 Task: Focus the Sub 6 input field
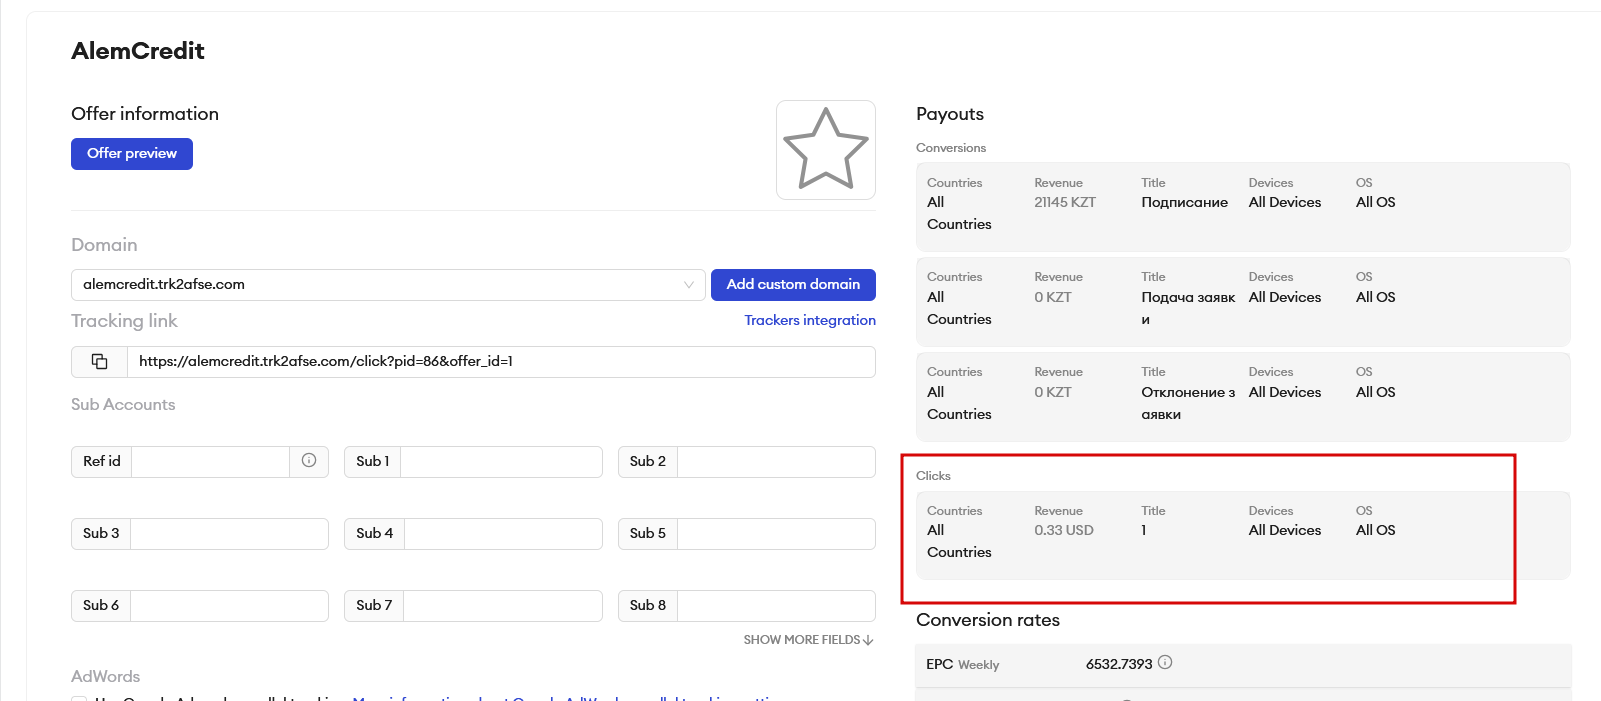(x=229, y=606)
